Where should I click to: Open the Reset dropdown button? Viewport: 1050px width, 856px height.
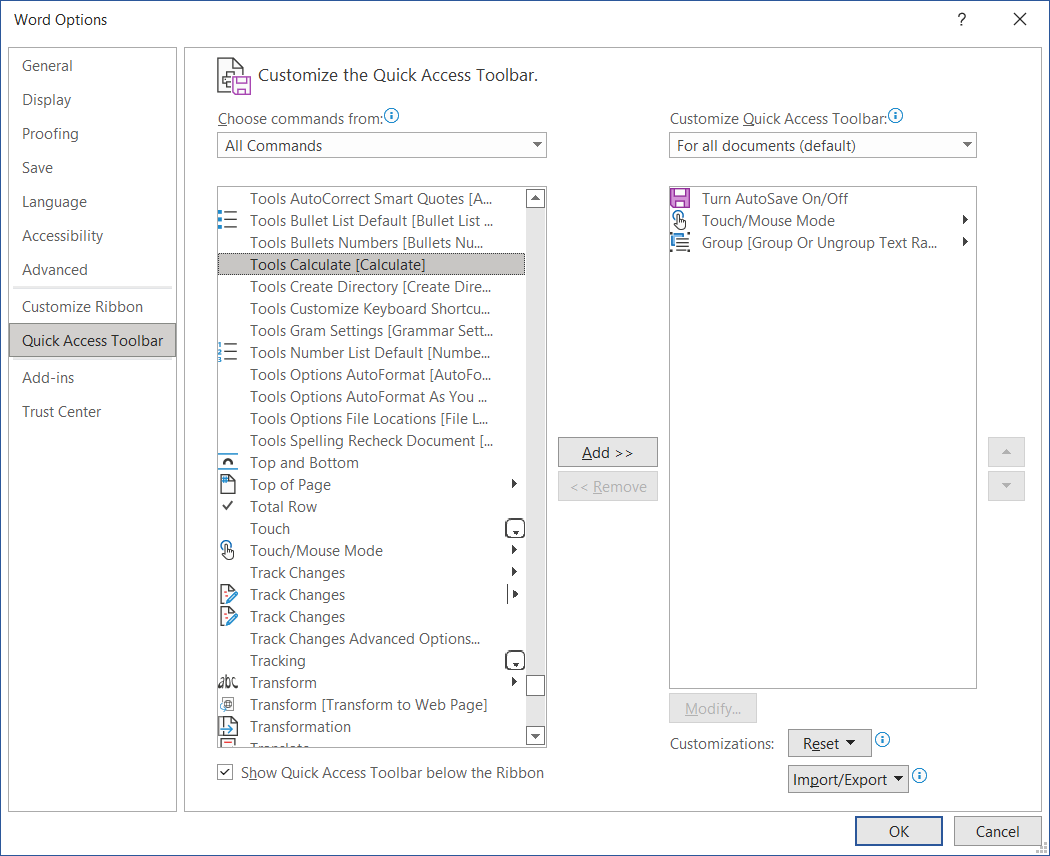829,743
